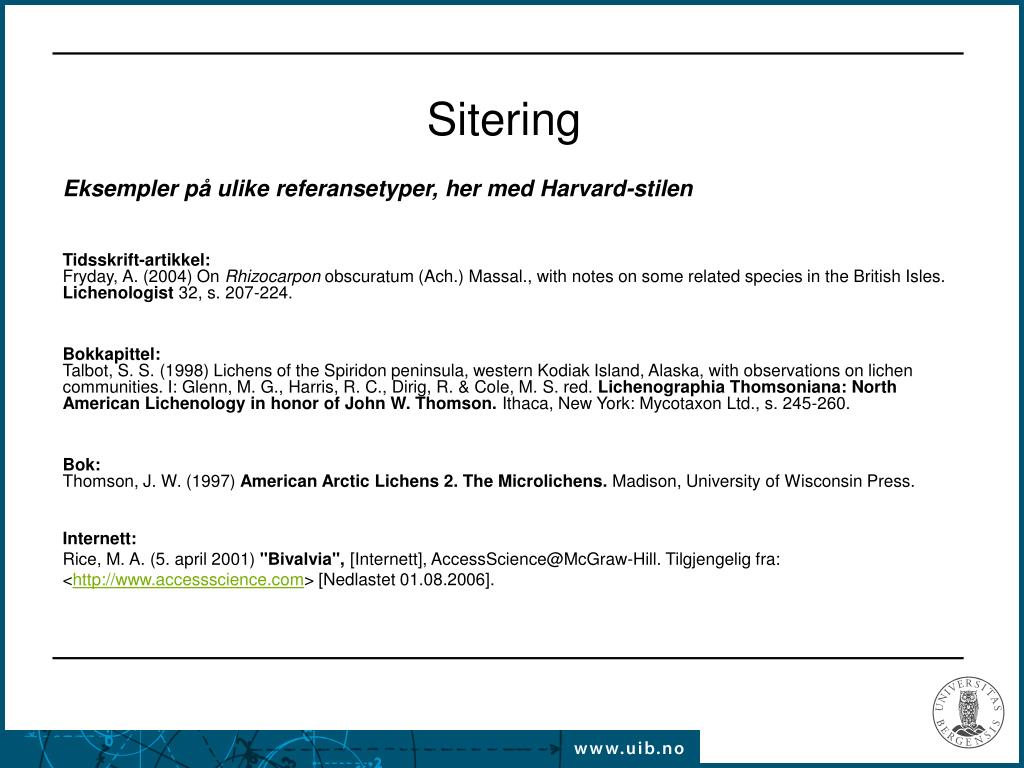Viewport: 1024px width, 768px height.
Task: Click the author name Thomson, J. W. (1997)
Action: pyautogui.click(x=149, y=481)
